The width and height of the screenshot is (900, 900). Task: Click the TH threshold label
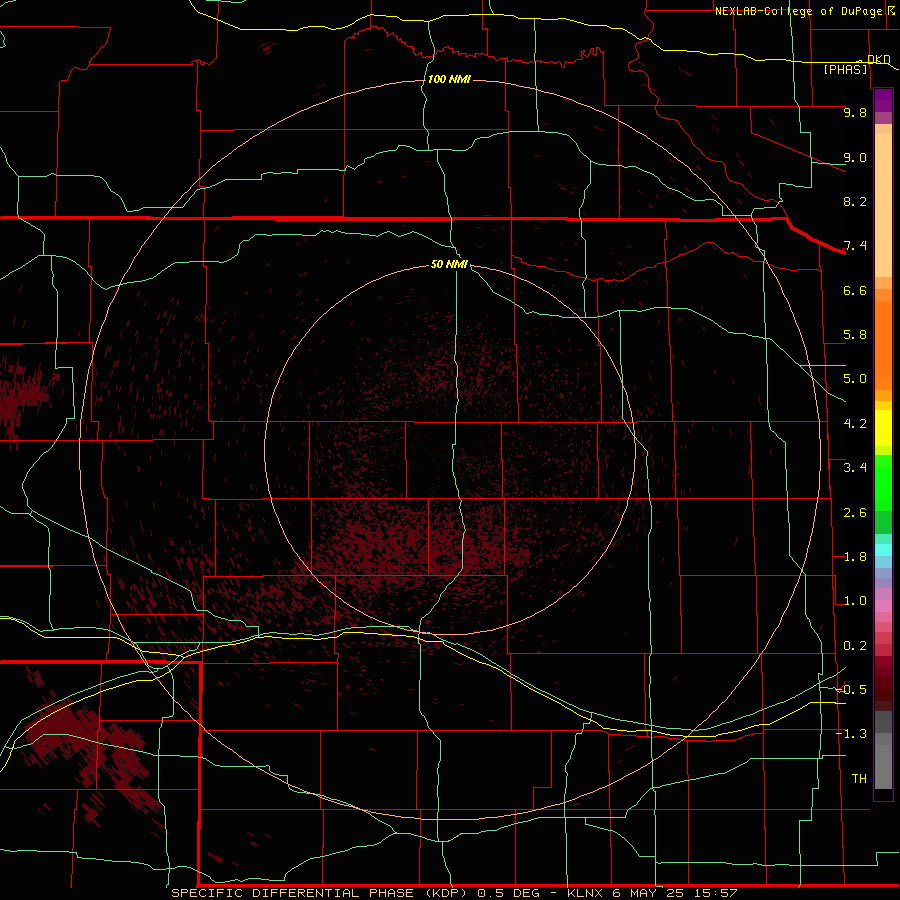859,779
